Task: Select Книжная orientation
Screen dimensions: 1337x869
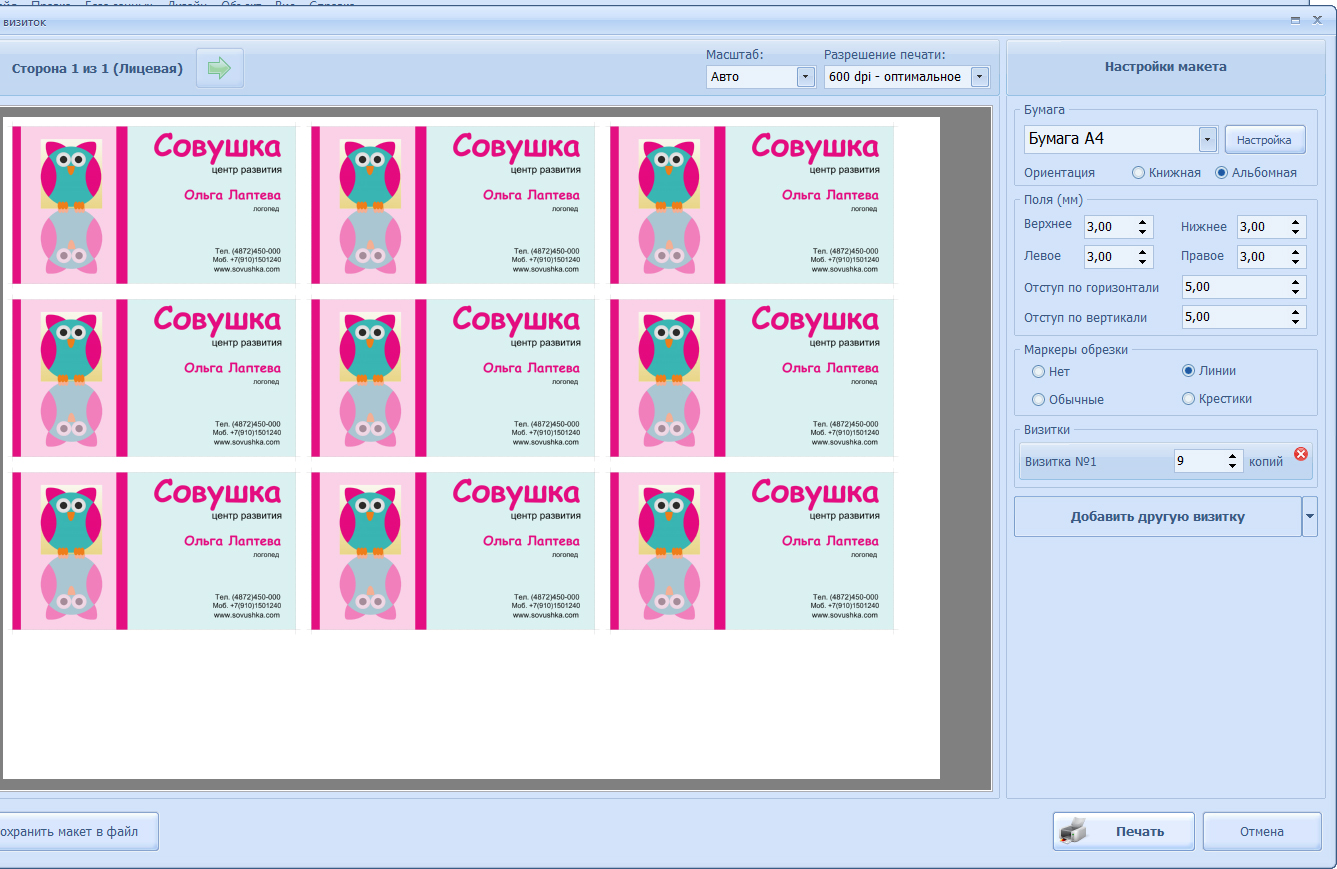Action: tap(1138, 172)
